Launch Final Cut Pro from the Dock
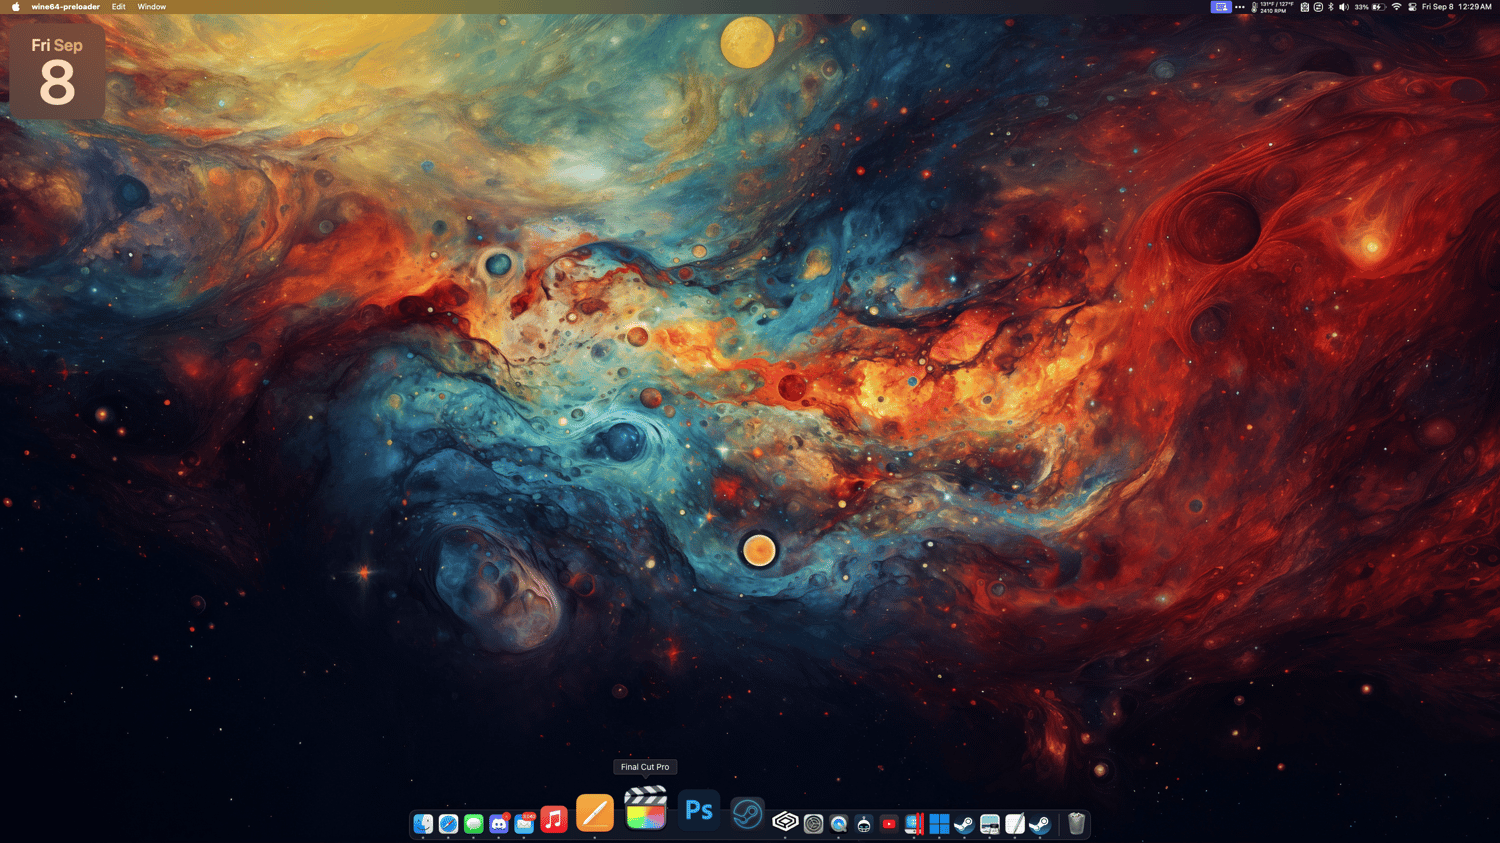This screenshot has height=843, width=1500. pos(646,808)
